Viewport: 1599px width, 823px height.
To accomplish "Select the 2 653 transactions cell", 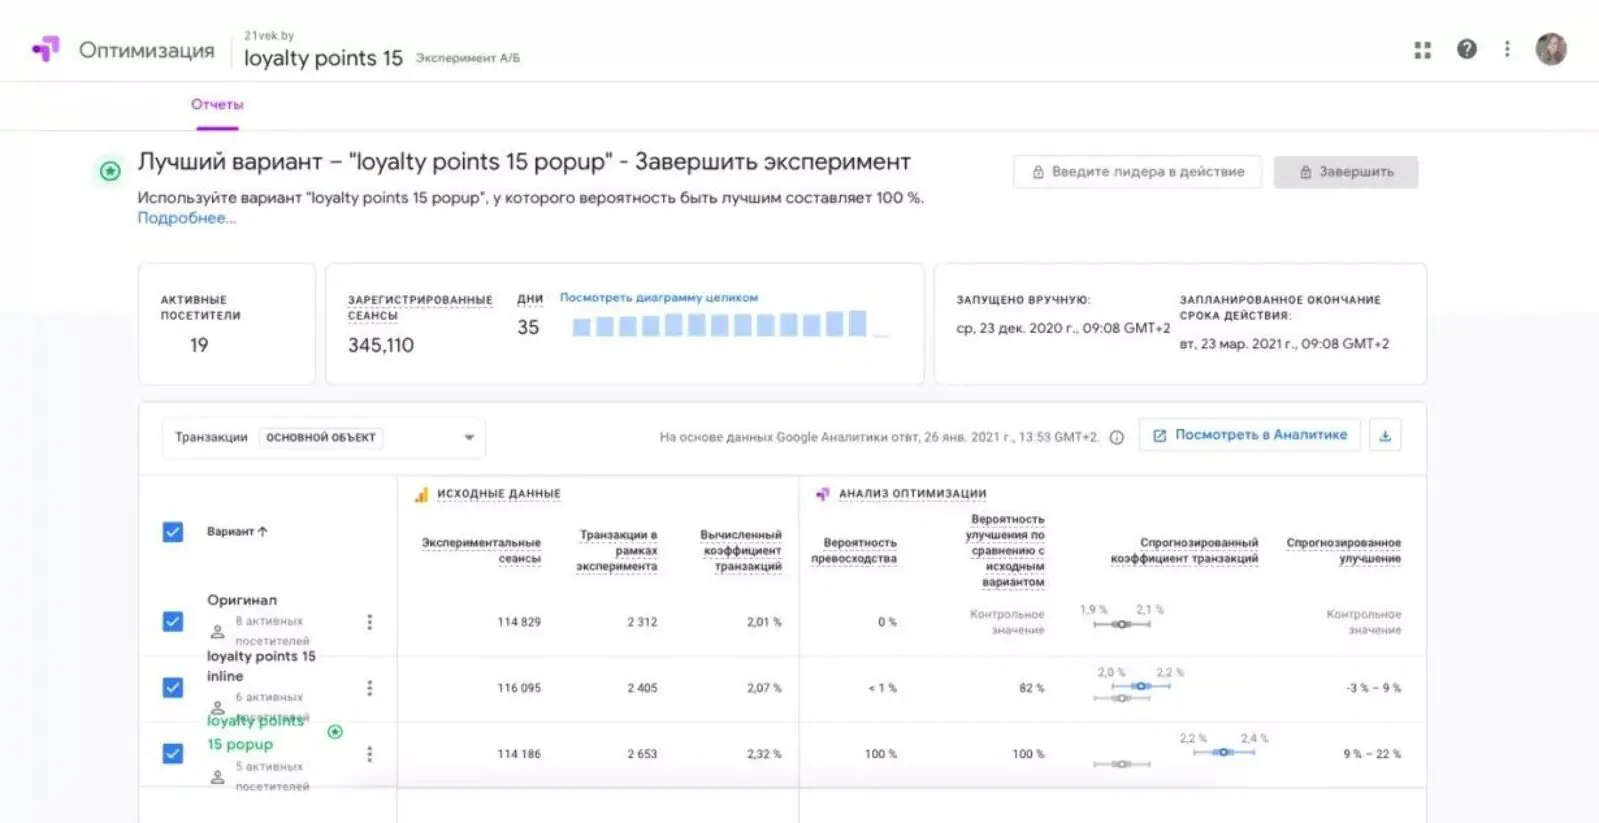I will [x=642, y=754].
